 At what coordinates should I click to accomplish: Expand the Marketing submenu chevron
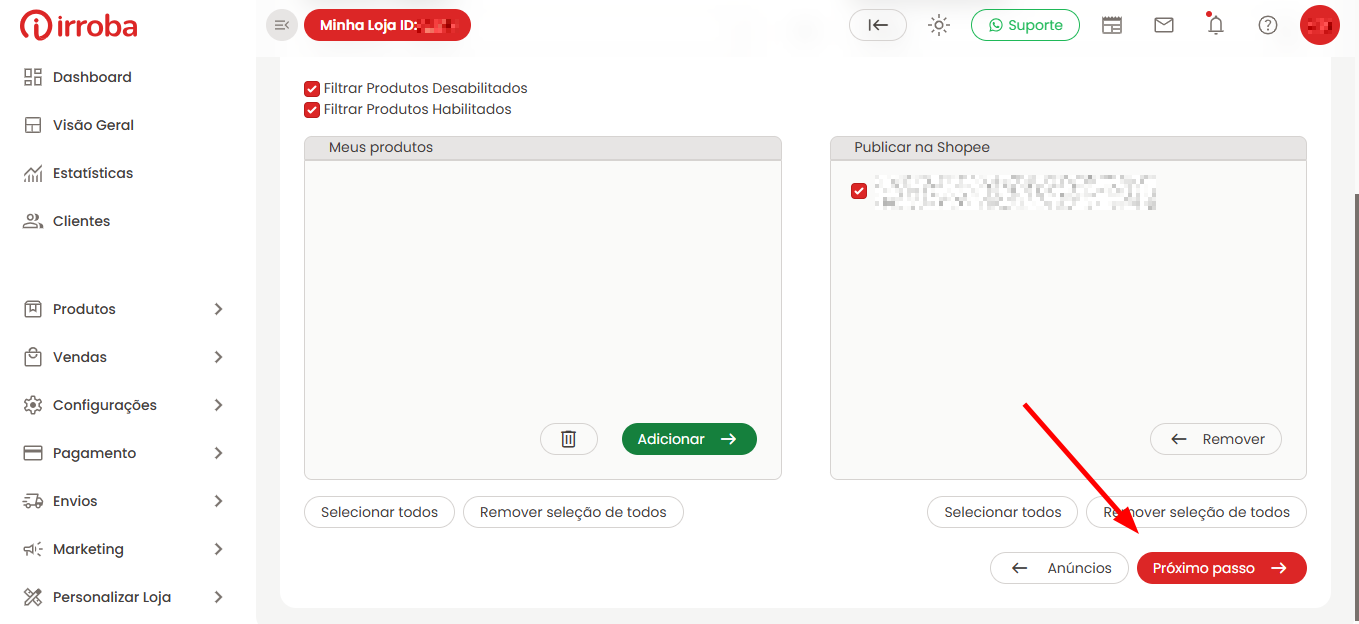[x=219, y=549]
